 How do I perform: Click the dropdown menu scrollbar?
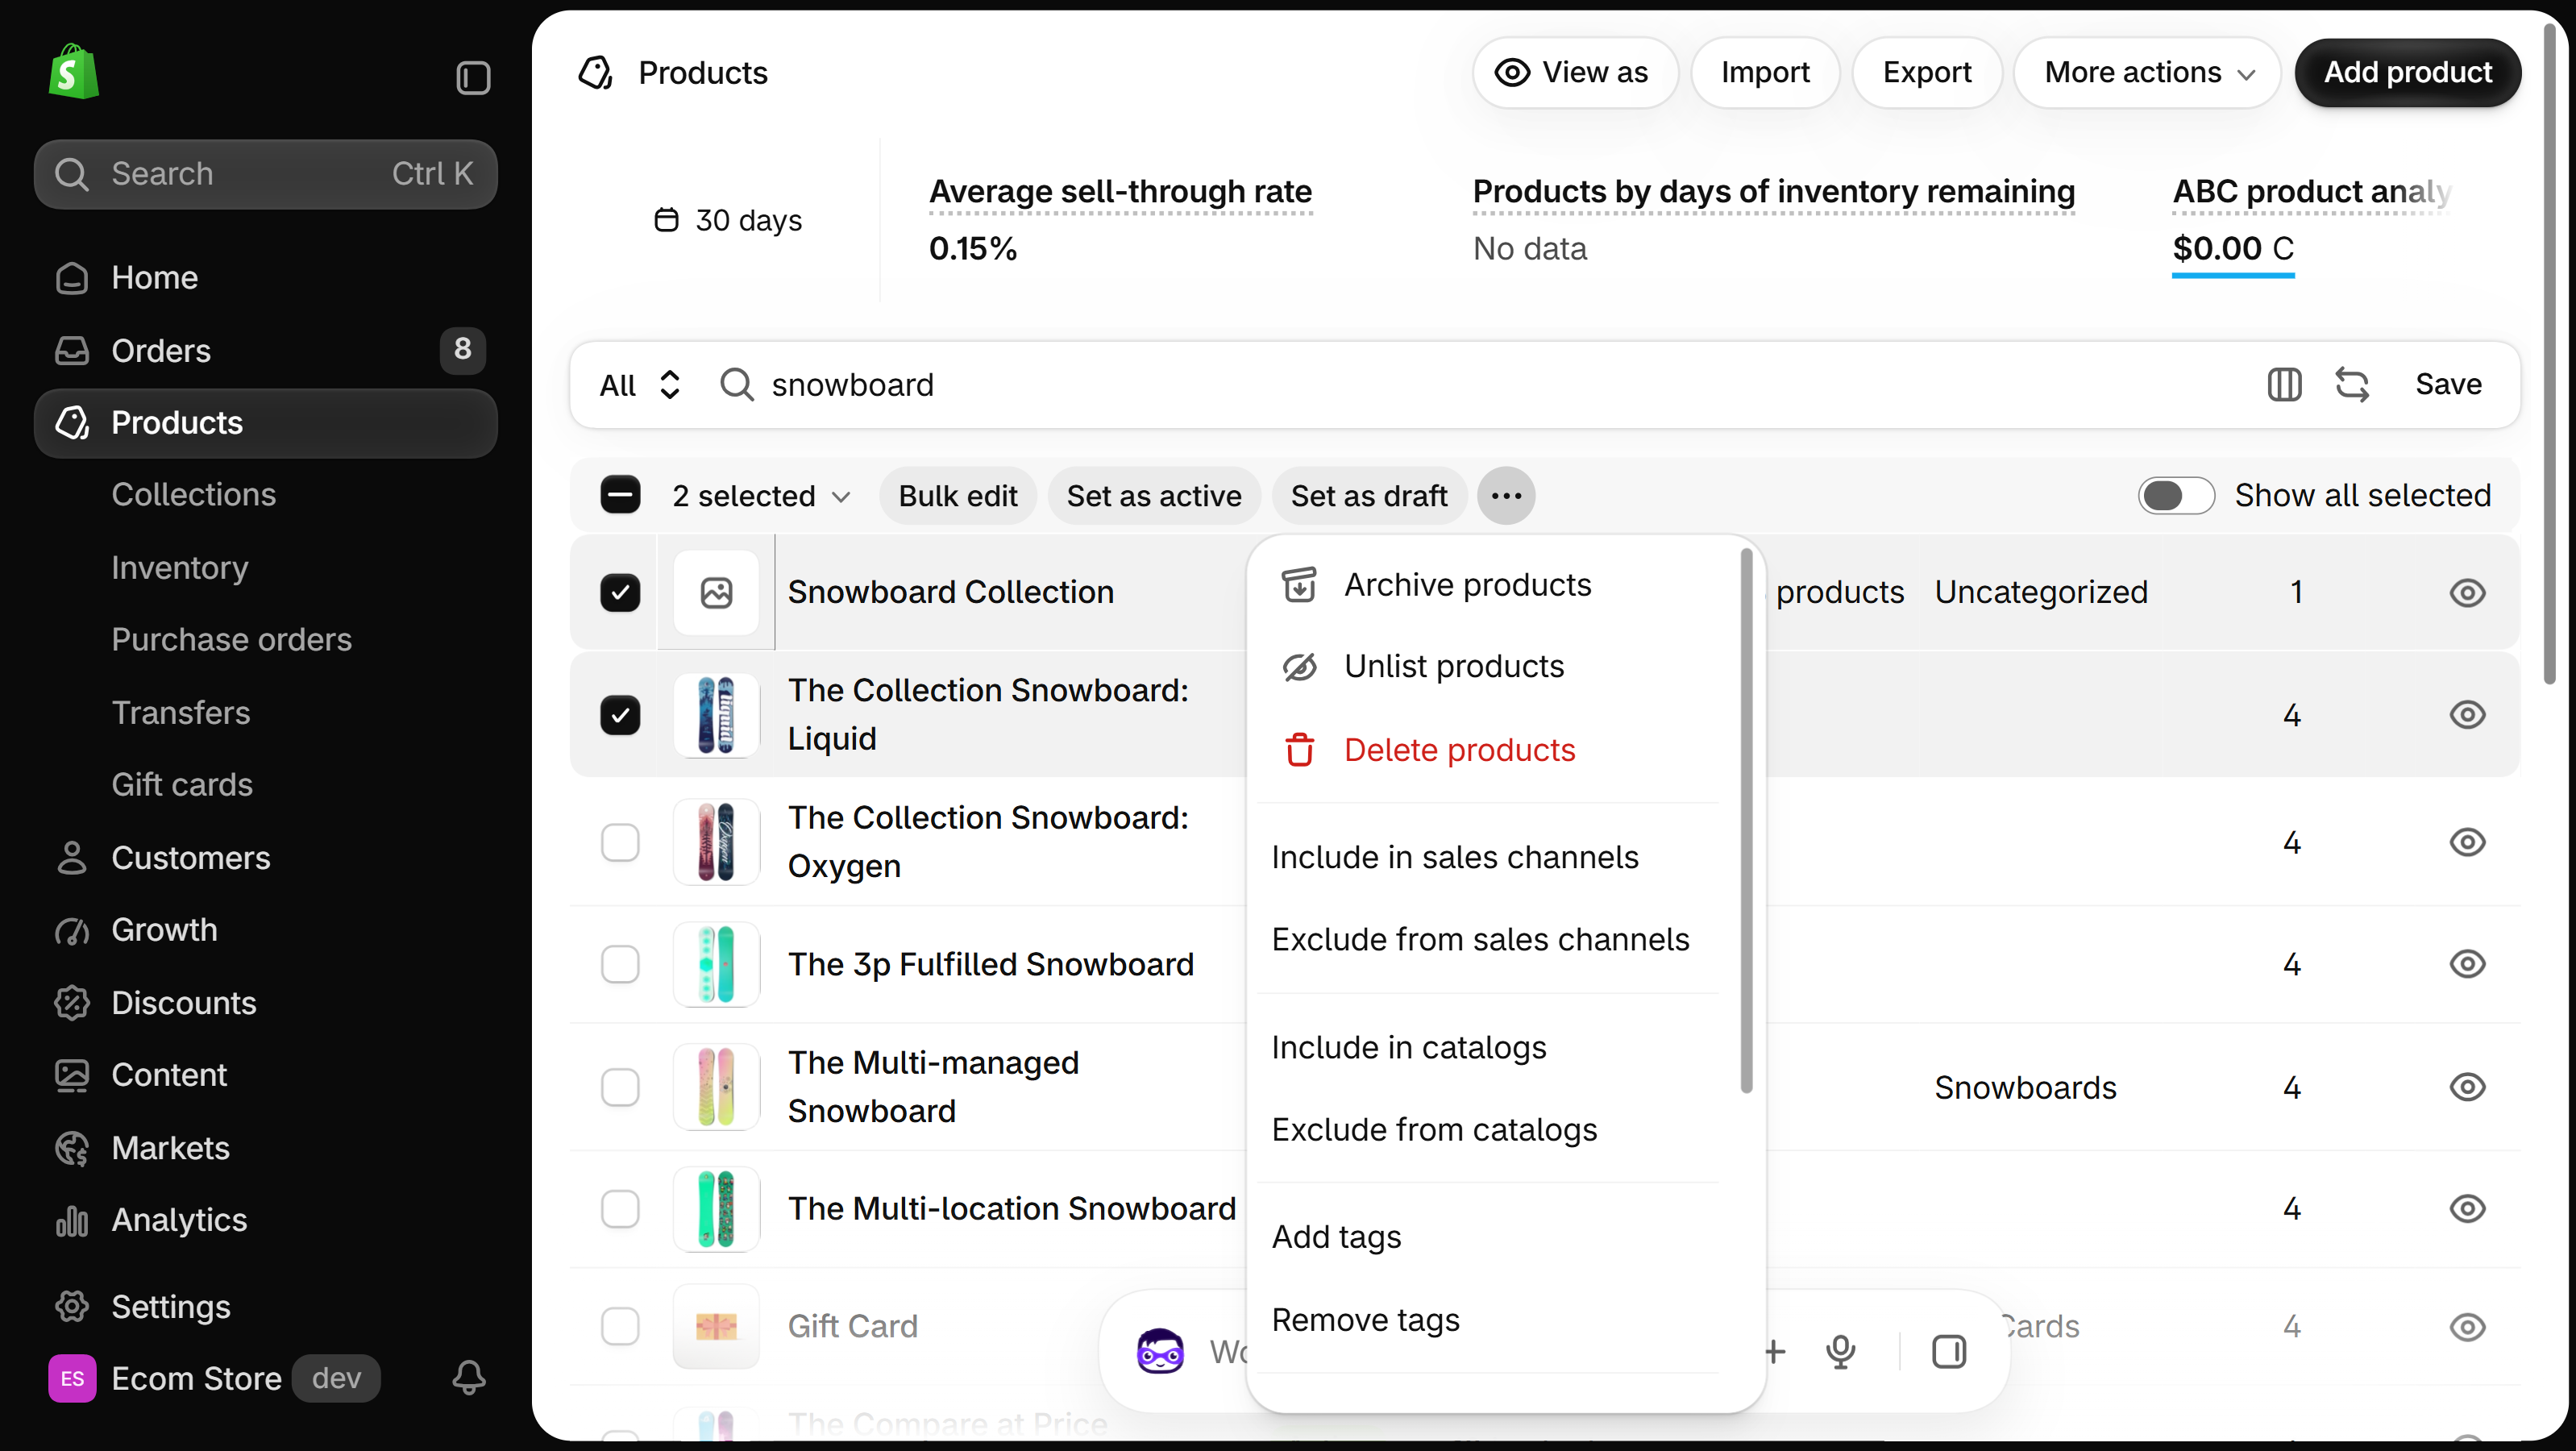[1746, 820]
